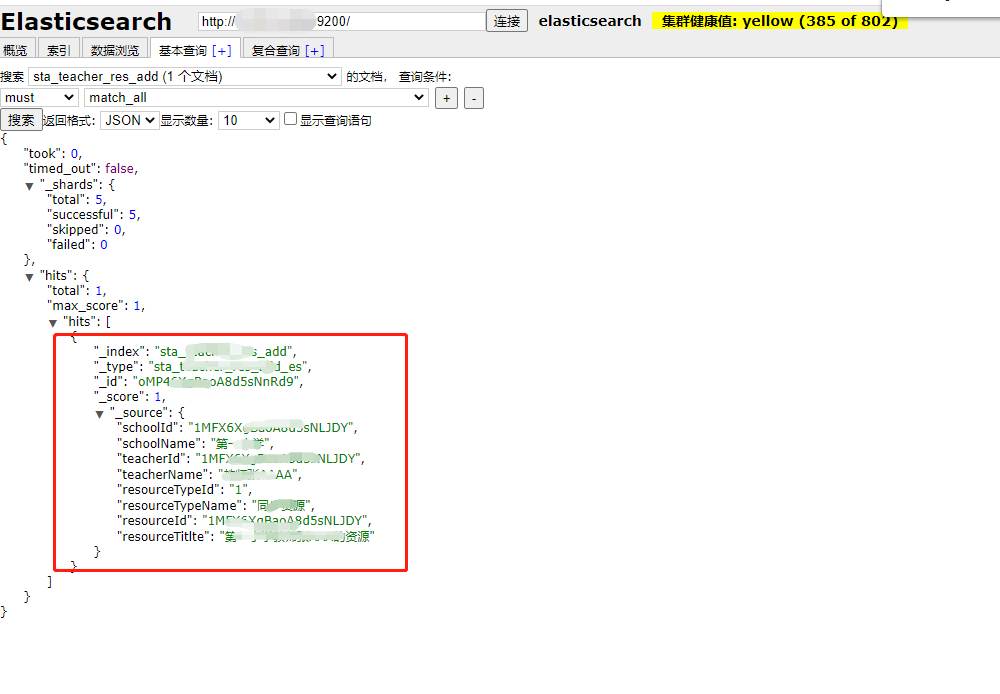Click the "_id" value line
The width and height of the screenshot is (1000, 694).
coord(198,381)
